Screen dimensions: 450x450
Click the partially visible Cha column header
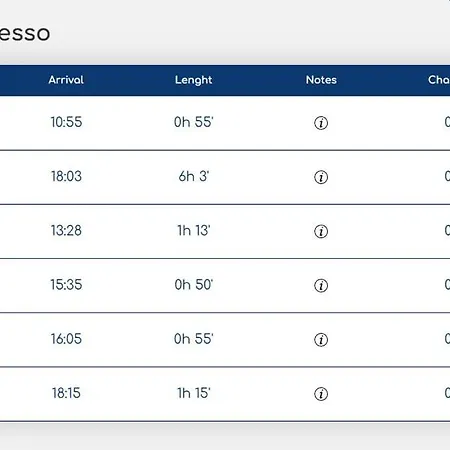pos(439,80)
